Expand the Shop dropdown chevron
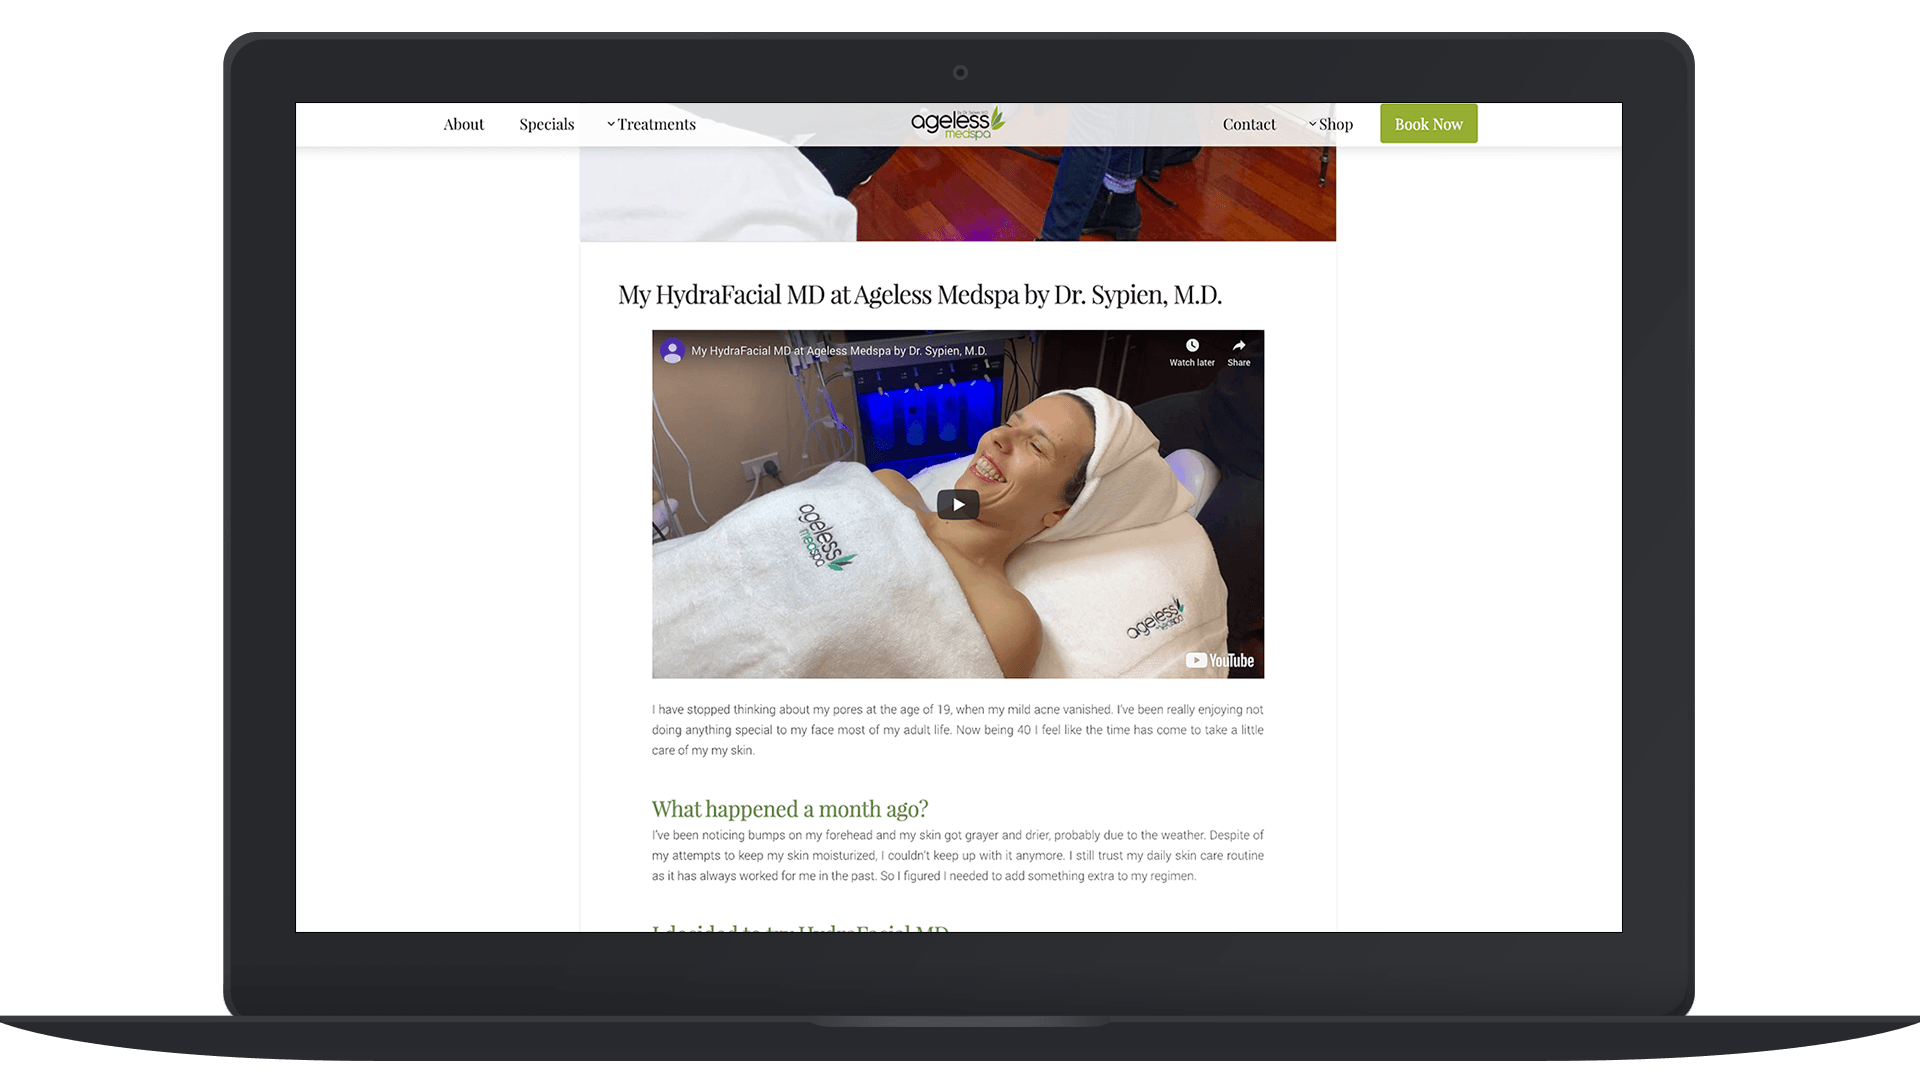Viewport: 1920px width, 1080px height. 1313,124
